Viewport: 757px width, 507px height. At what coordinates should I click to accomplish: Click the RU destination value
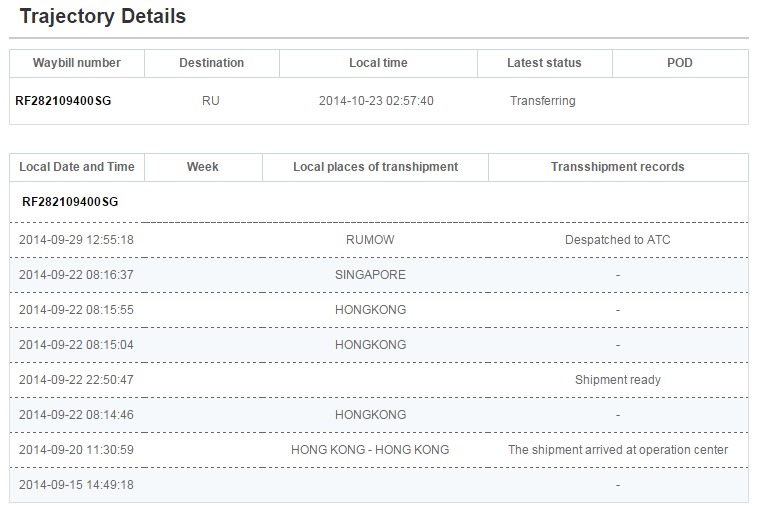pyautogui.click(x=211, y=101)
